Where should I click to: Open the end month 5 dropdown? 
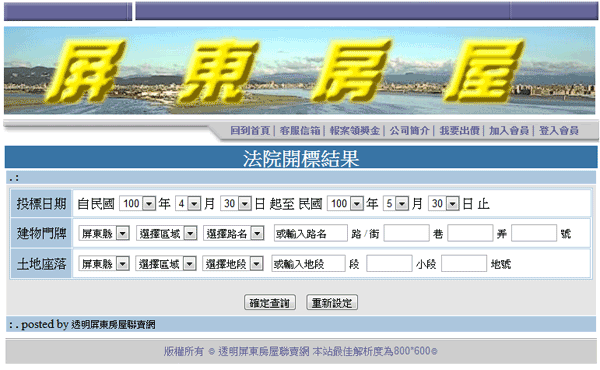click(x=396, y=204)
